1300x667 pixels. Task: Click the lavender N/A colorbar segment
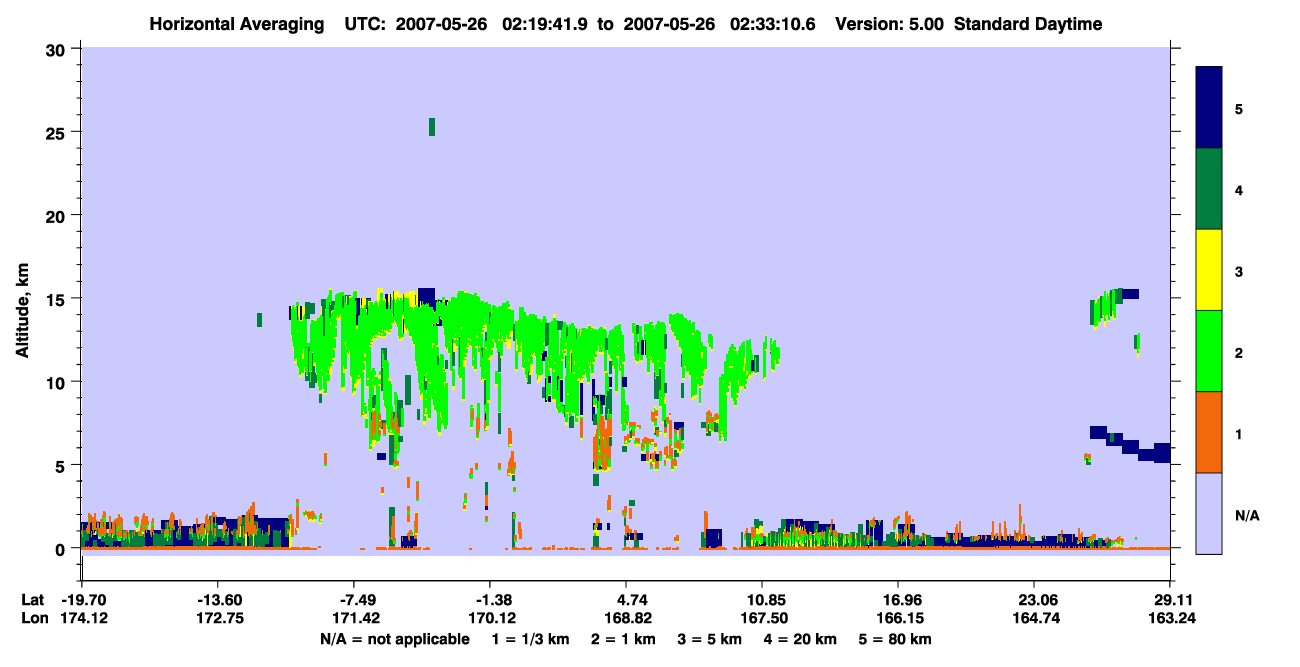tap(1209, 513)
